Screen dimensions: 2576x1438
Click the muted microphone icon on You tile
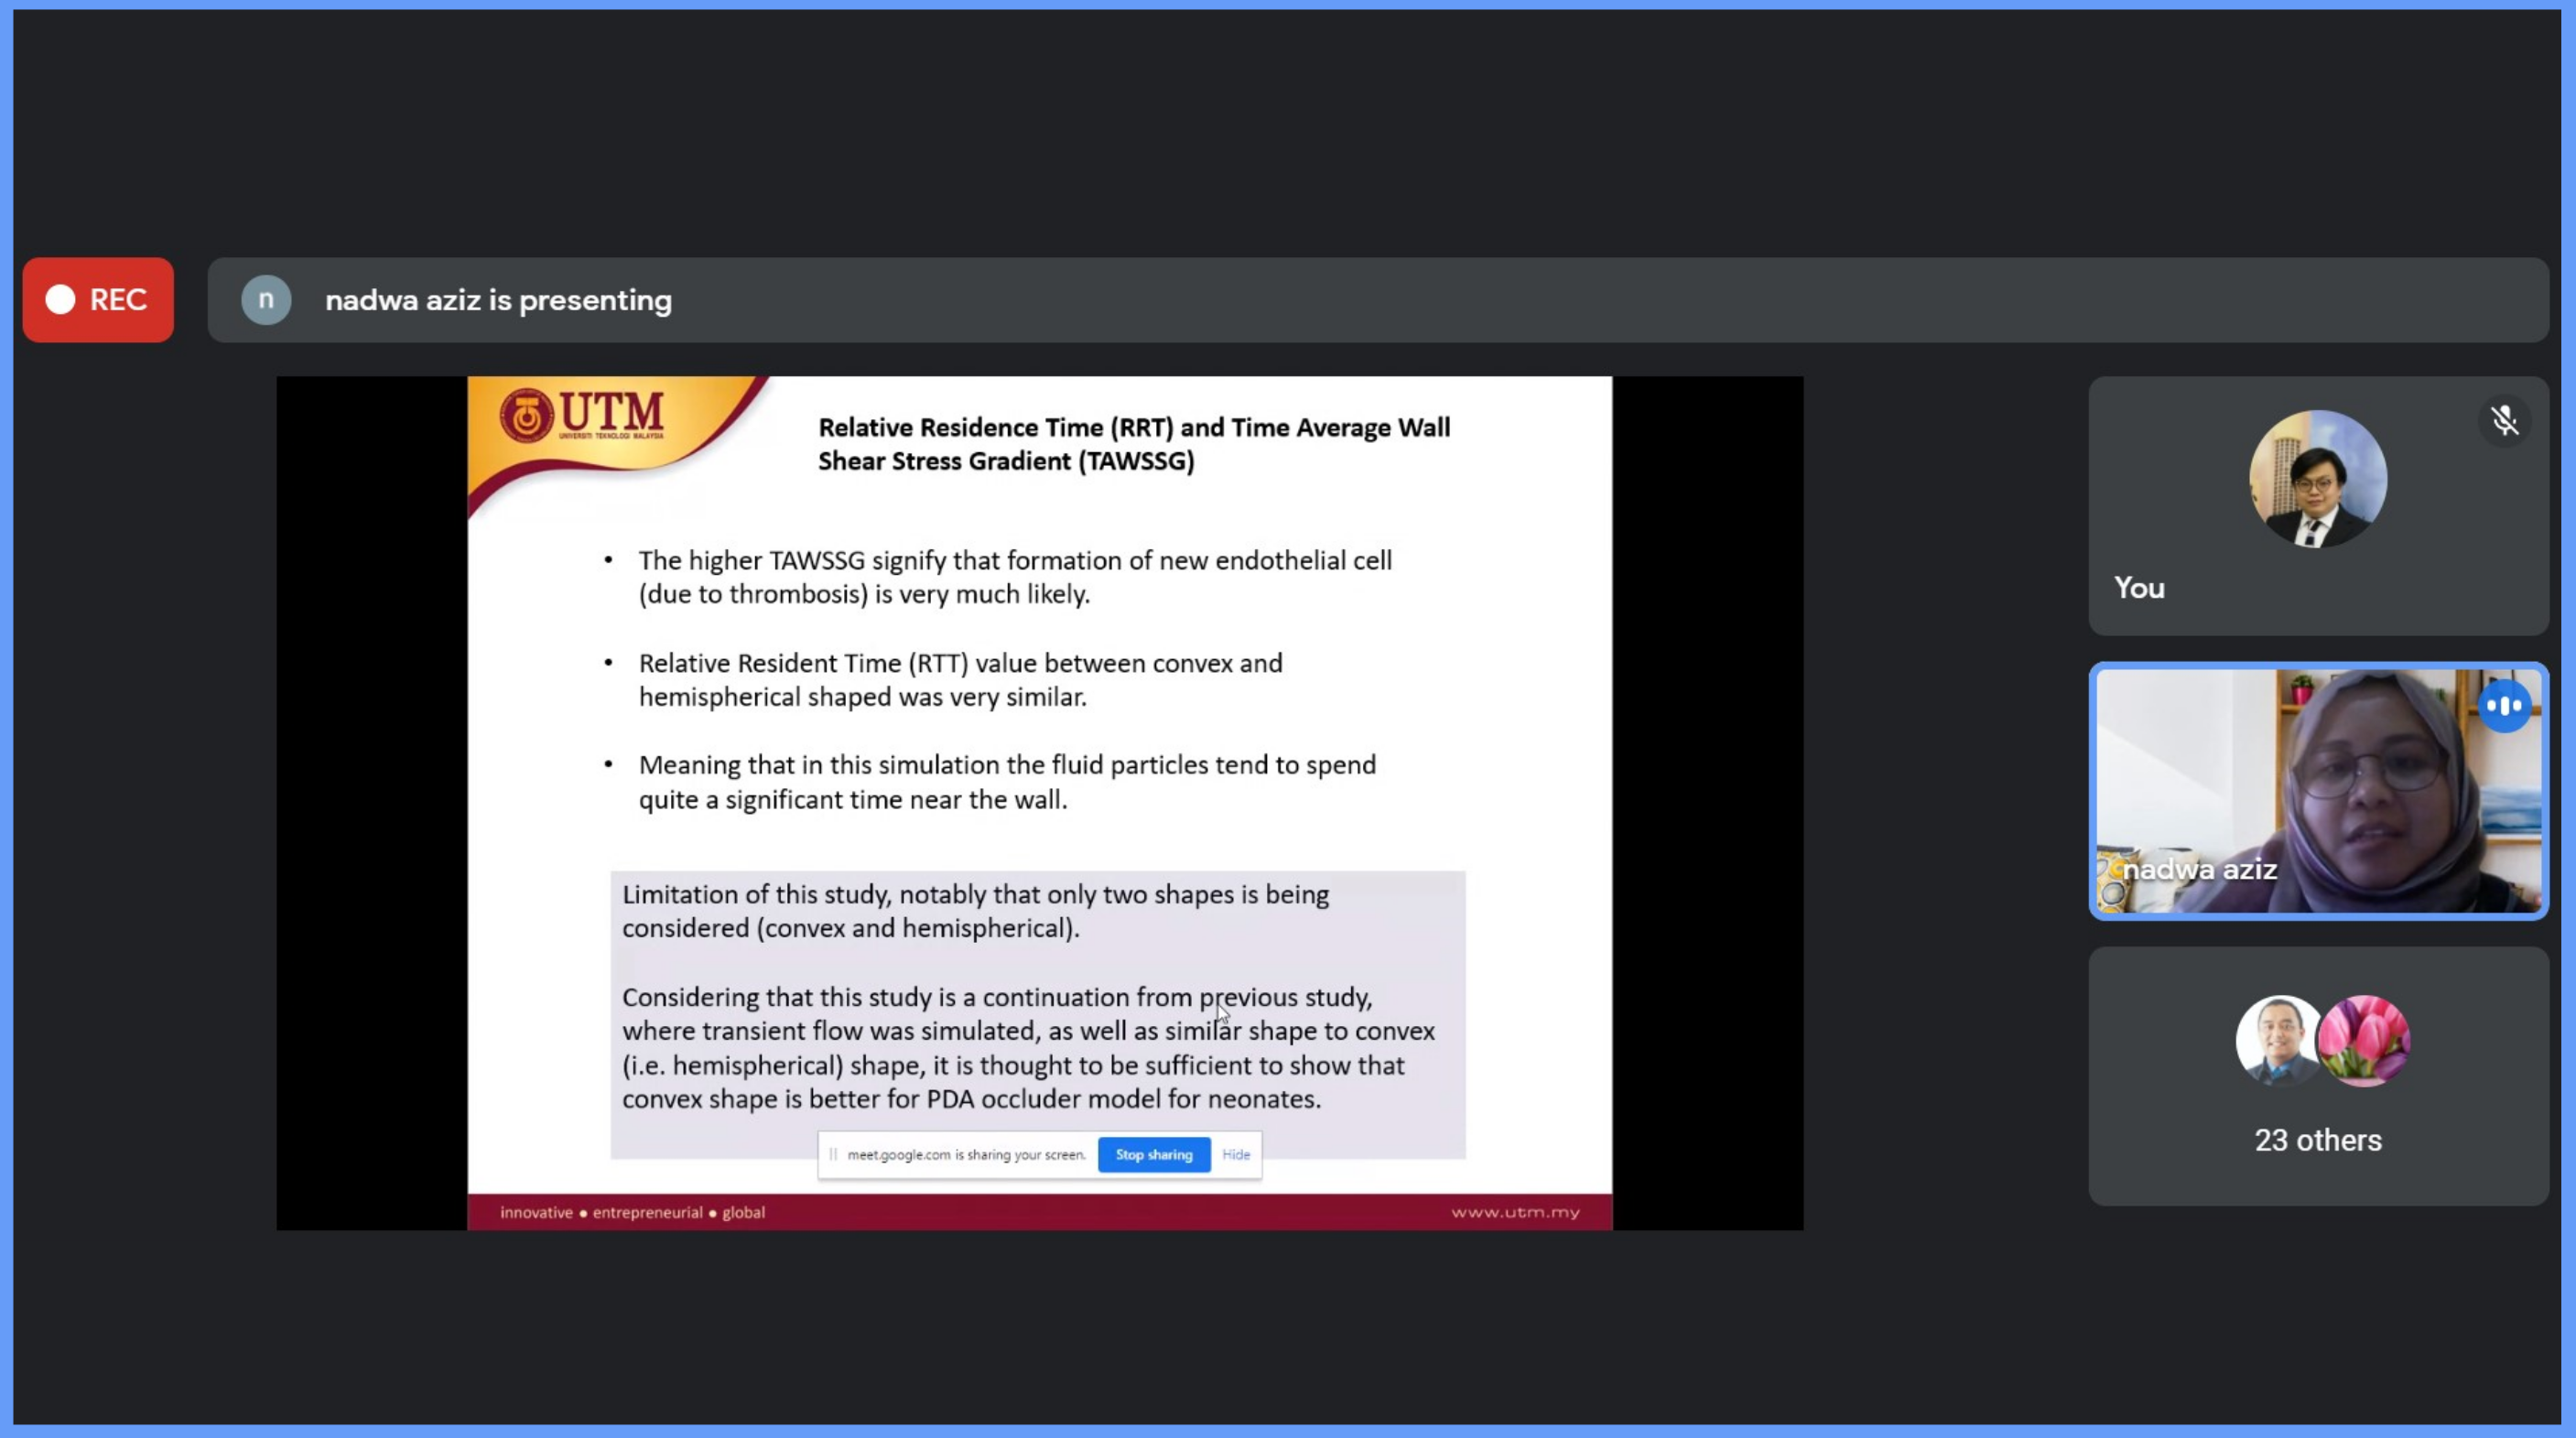[x=2504, y=421]
